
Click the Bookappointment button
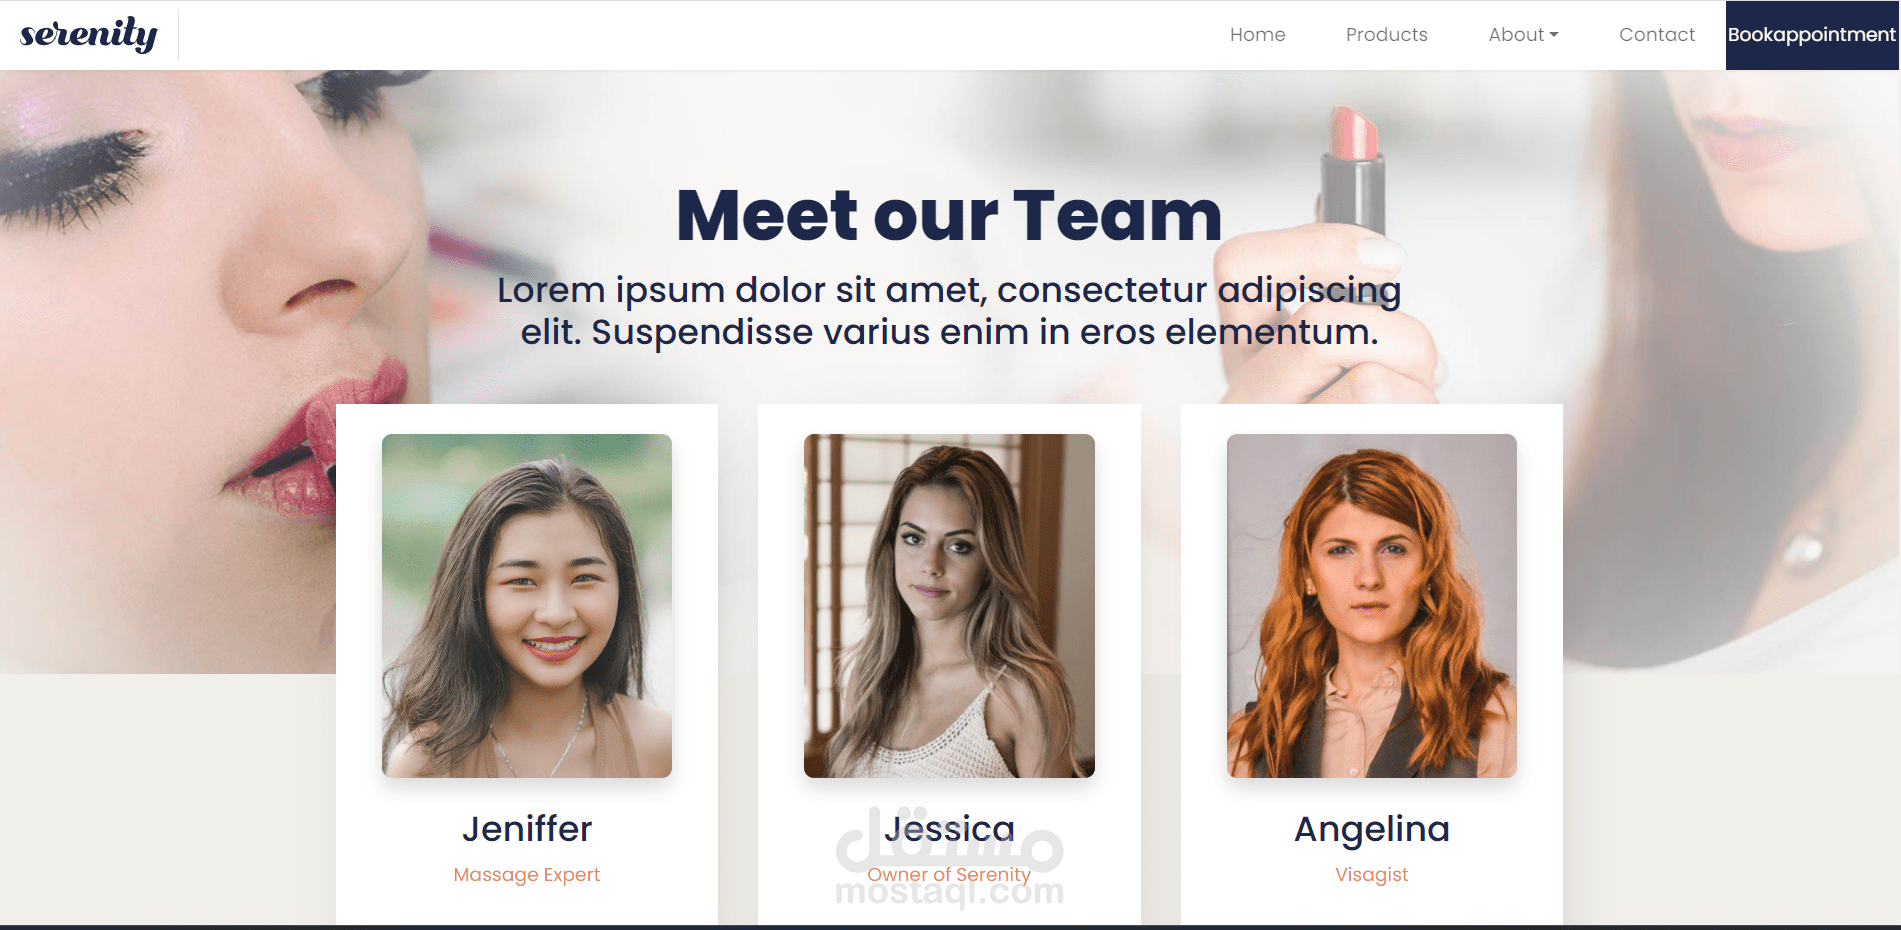click(x=1812, y=35)
